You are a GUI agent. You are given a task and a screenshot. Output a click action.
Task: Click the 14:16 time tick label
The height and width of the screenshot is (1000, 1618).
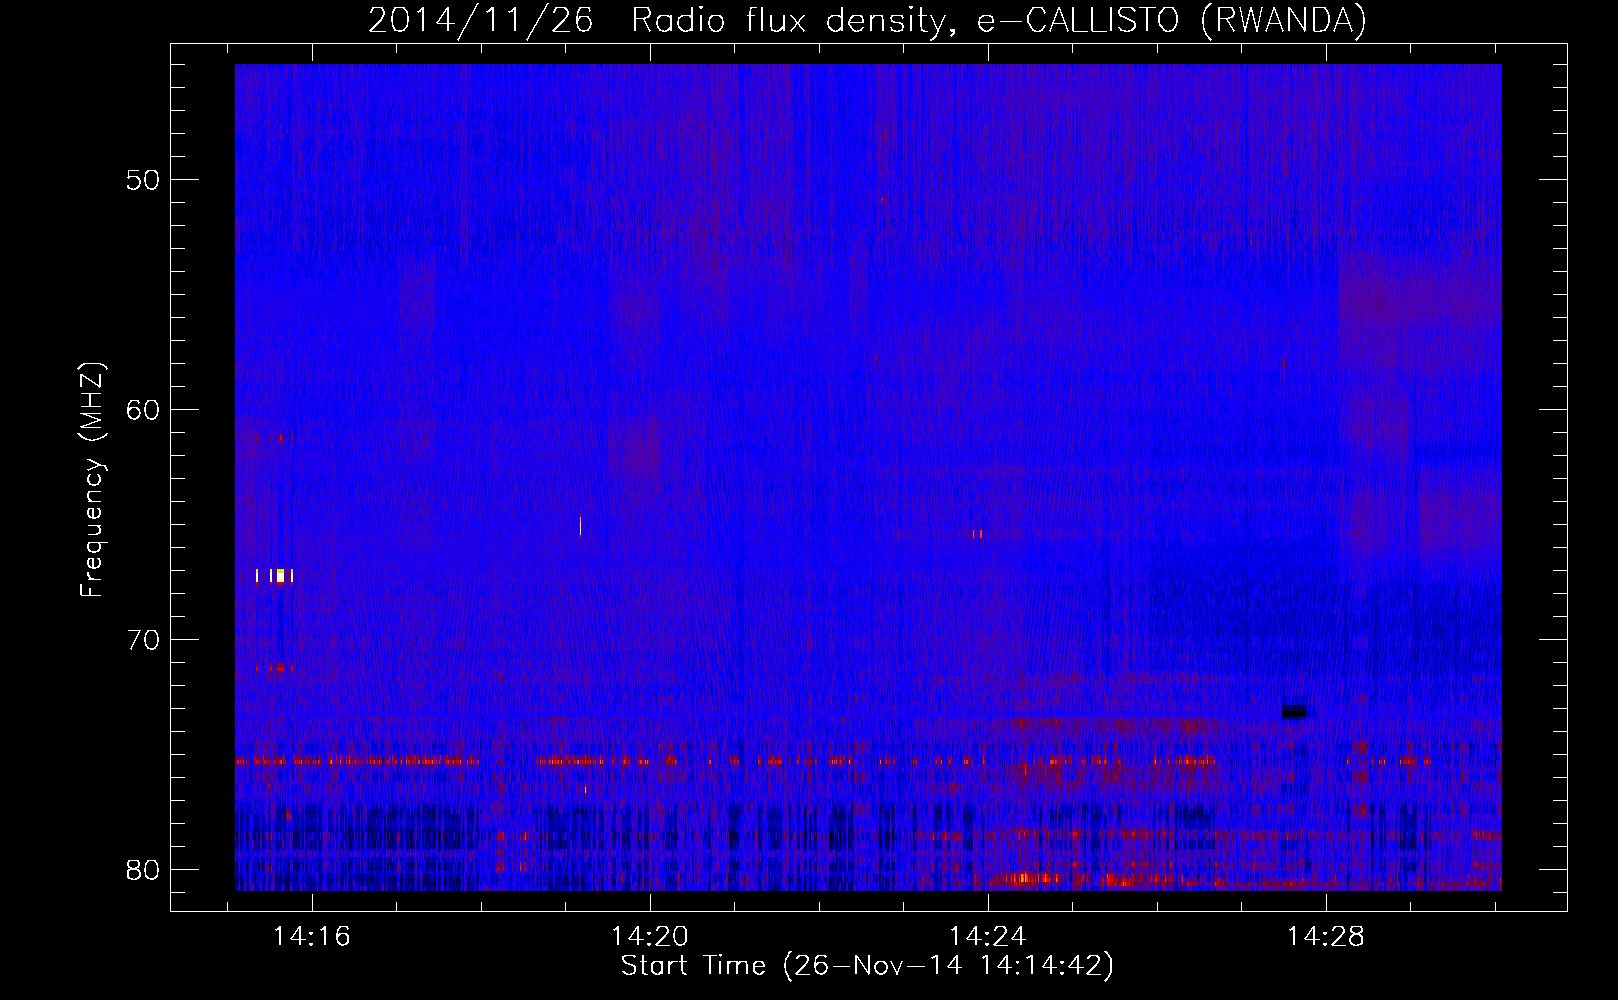312,937
